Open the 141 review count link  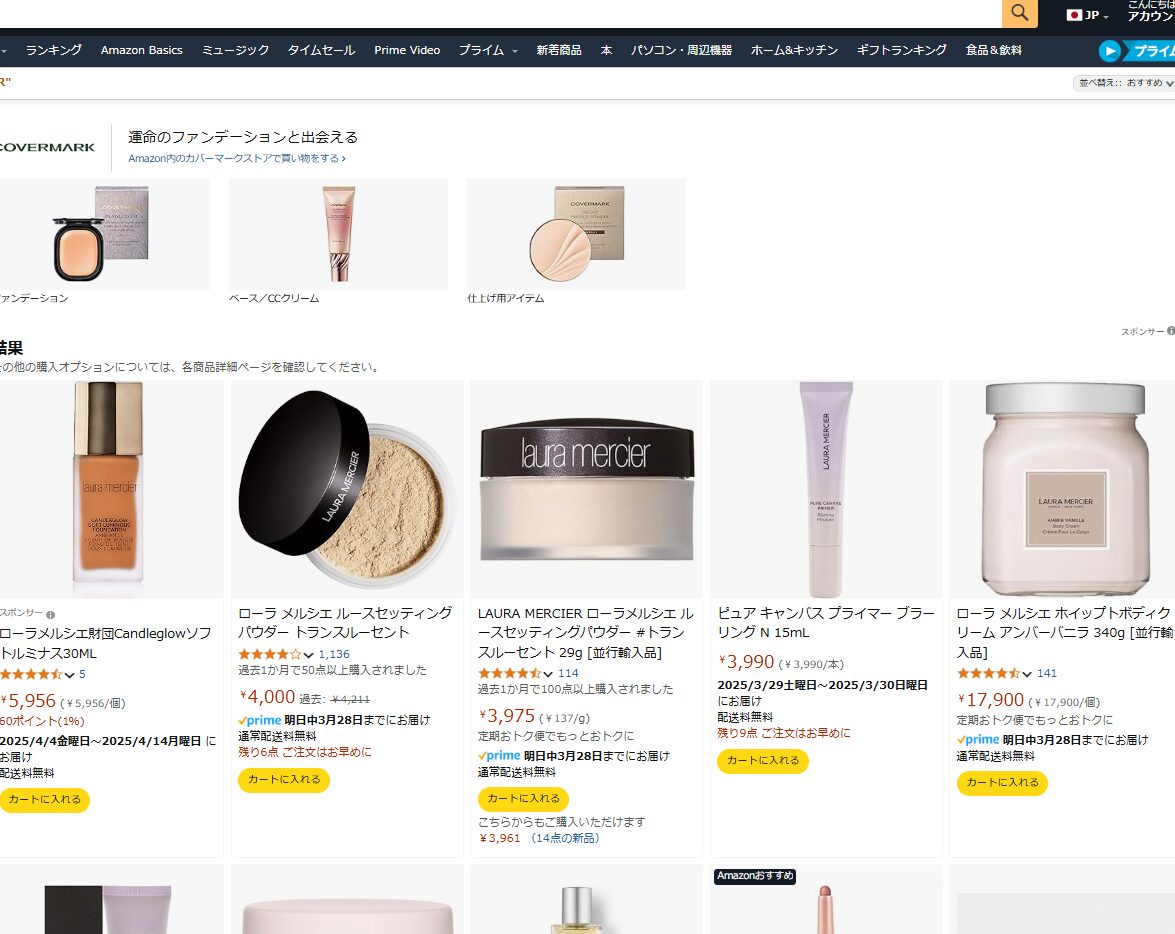tap(1047, 673)
